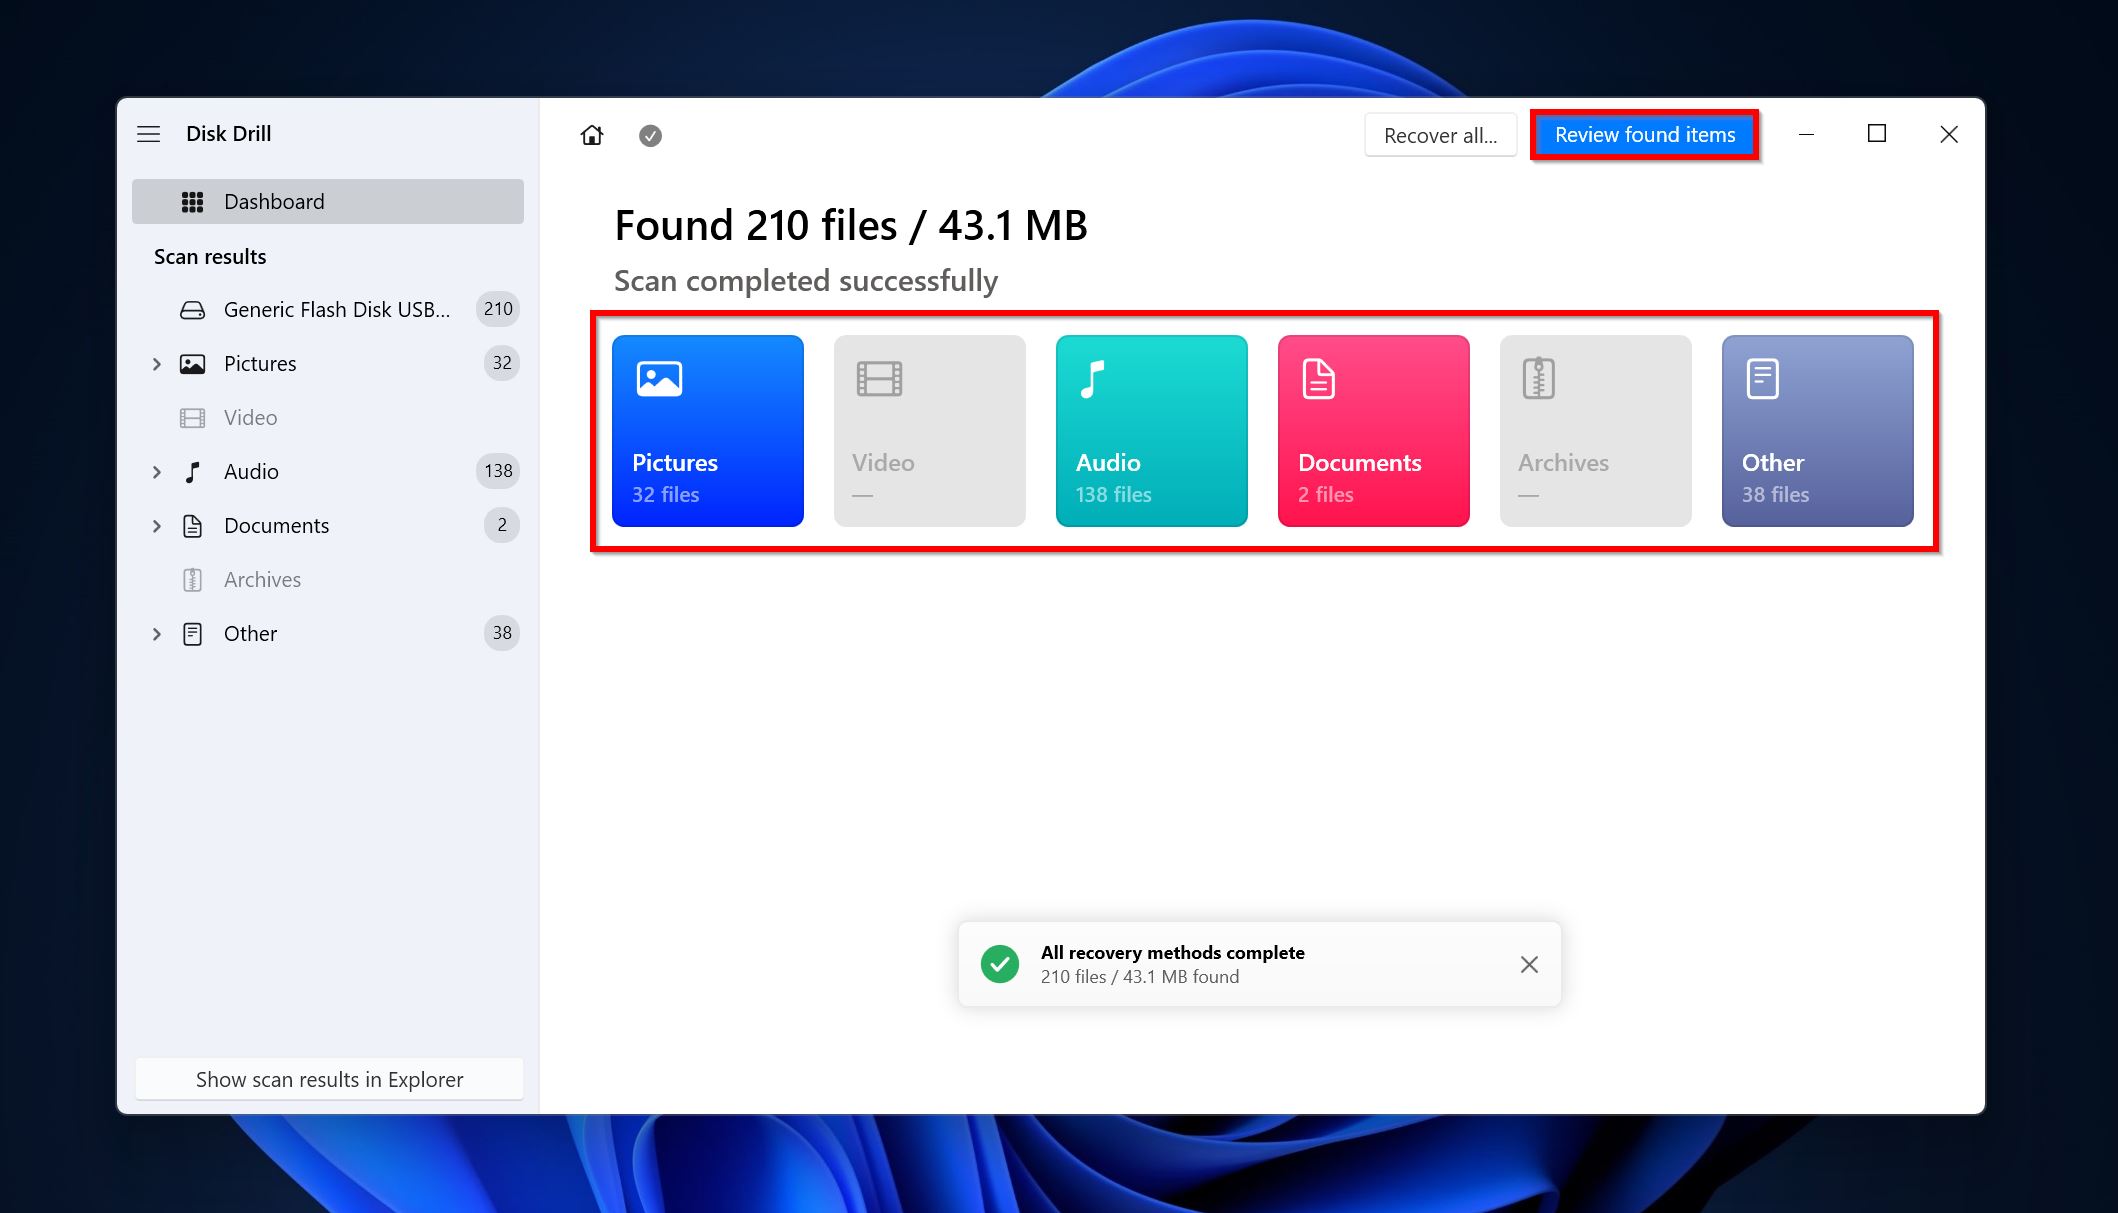Select the Audio sidebar item

[250, 471]
